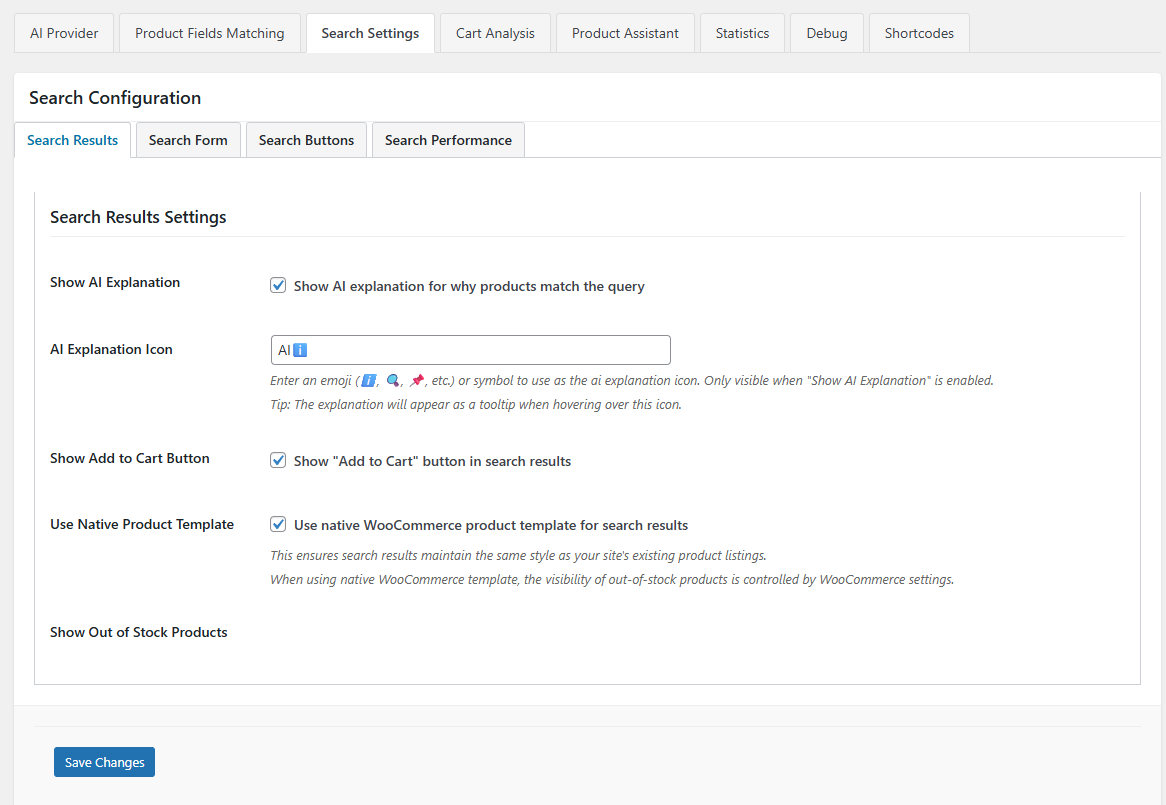This screenshot has width=1166, height=805.
Task: Open the Cart Analysis tab
Action: point(495,33)
